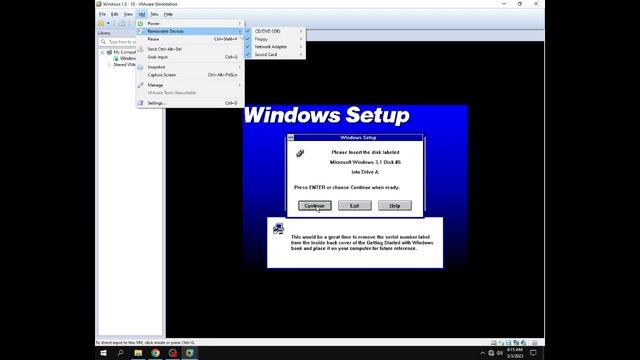
Task: Open the checked Sound Card submenu
Action: (275, 55)
